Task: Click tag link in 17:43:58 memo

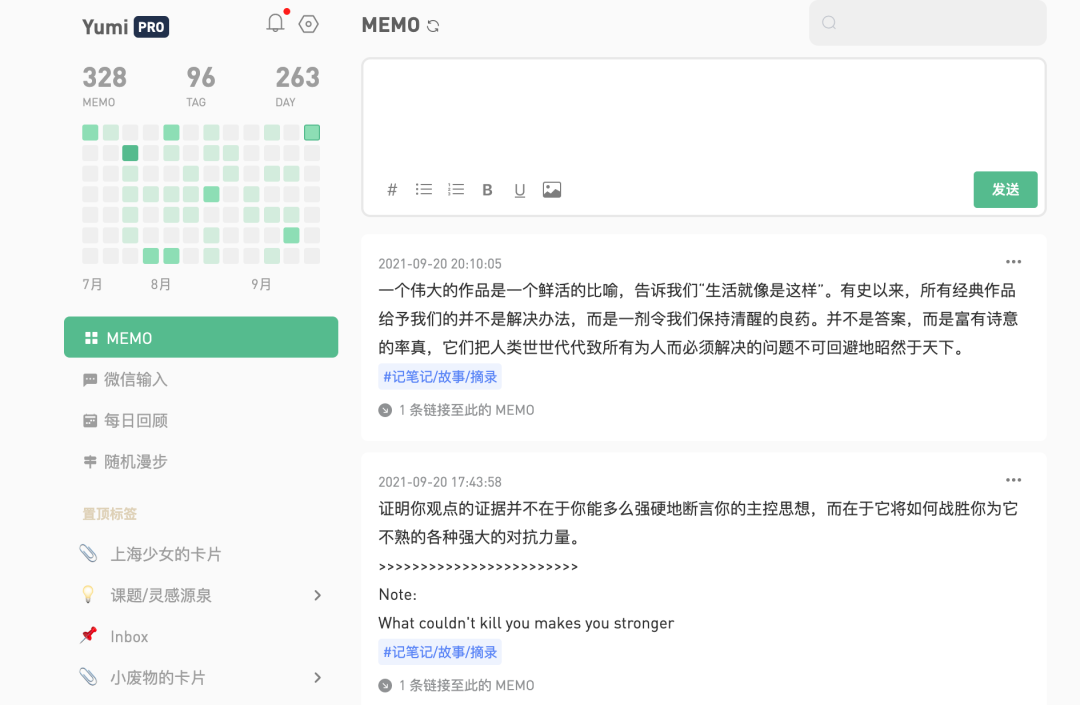Action: click(x=440, y=652)
